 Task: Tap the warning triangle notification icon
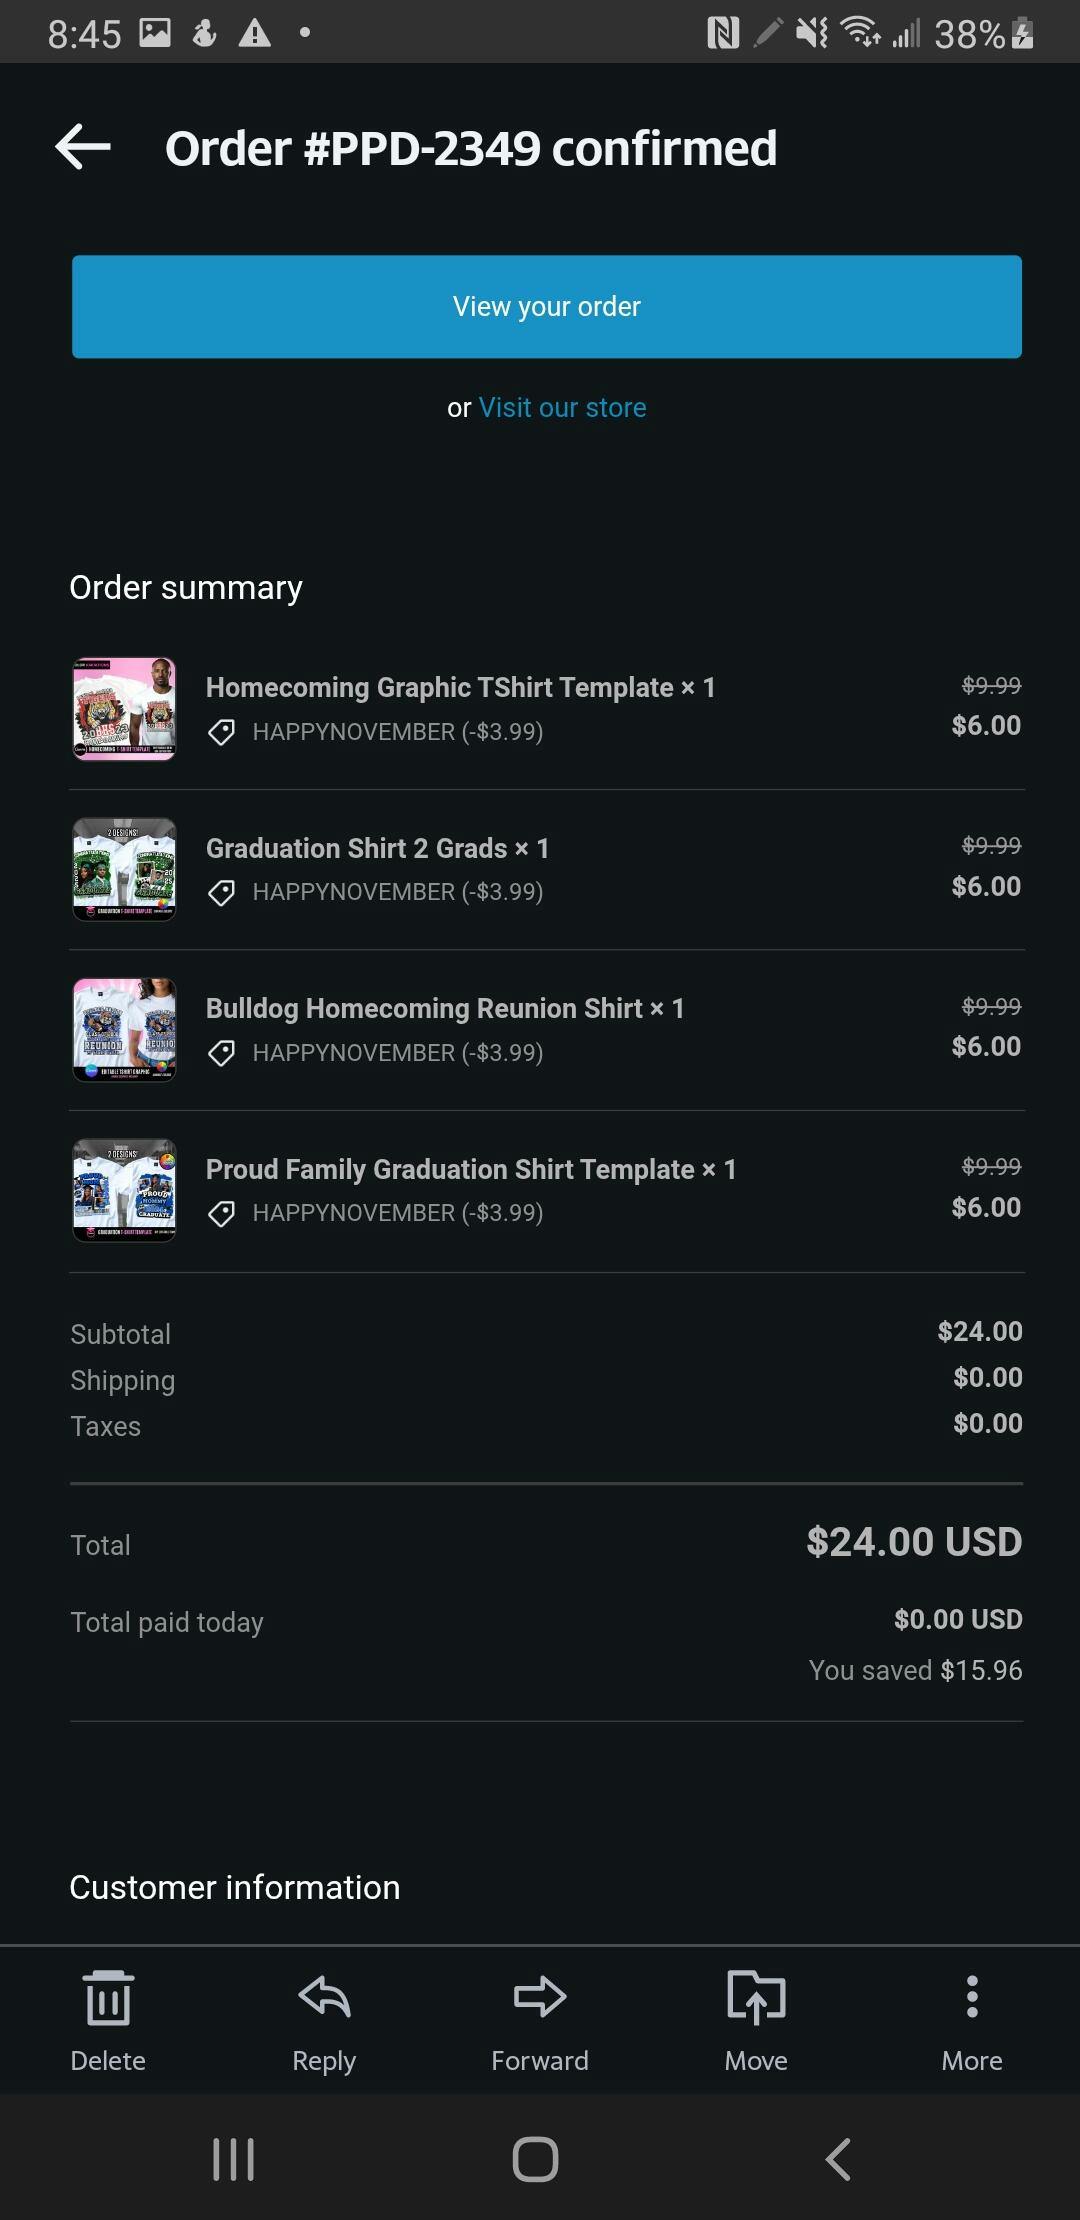pos(255,34)
